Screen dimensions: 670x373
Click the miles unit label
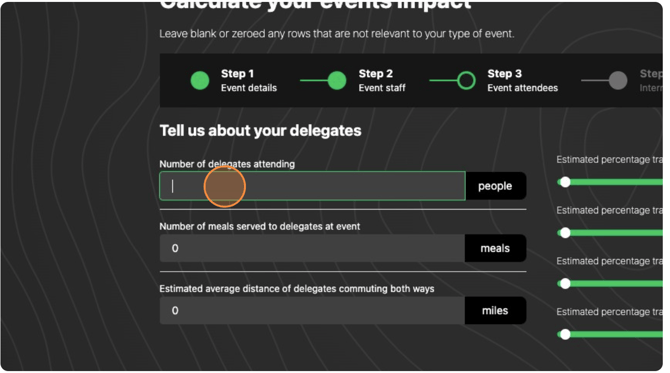click(495, 311)
